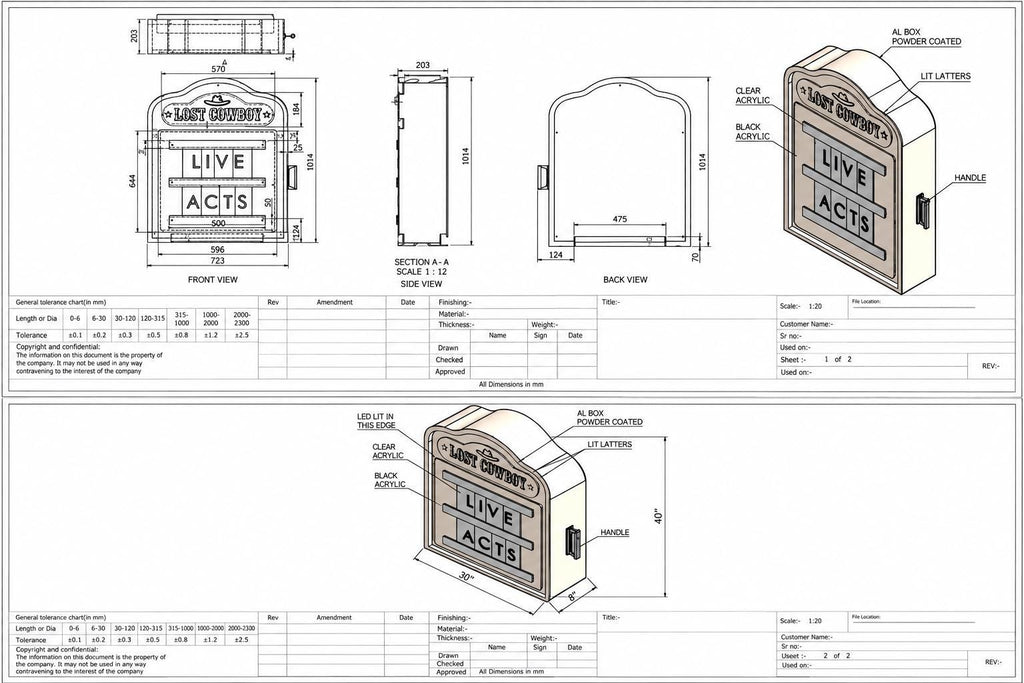Click BLACK ACRYLIC callout on sheet 1
This screenshot has height=683, width=1024.
click(752, 132)
